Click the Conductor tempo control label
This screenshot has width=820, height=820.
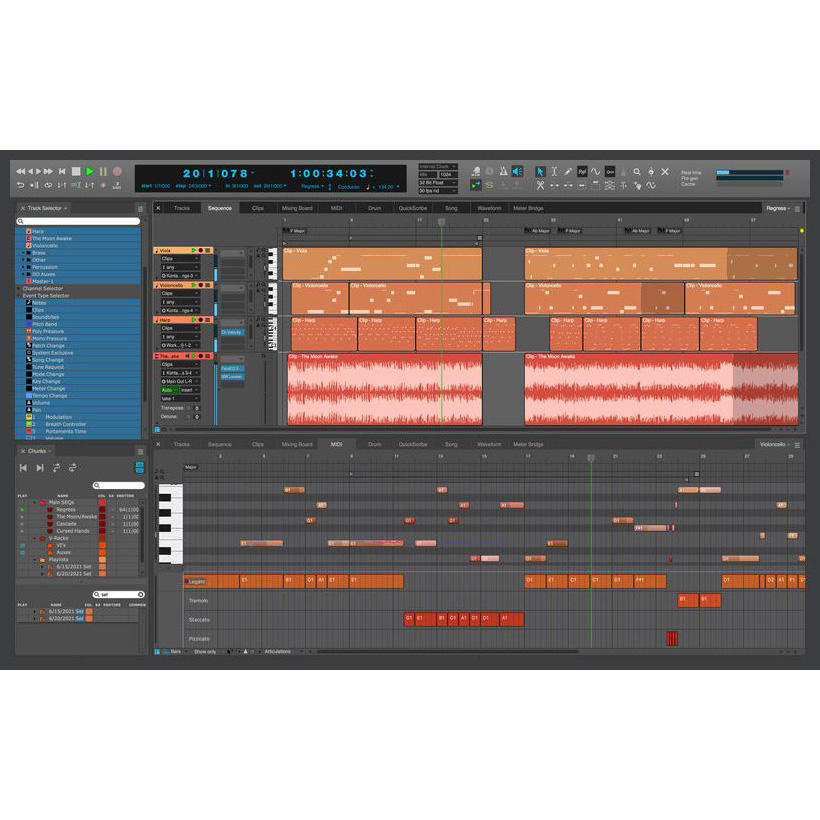[349, 187]
